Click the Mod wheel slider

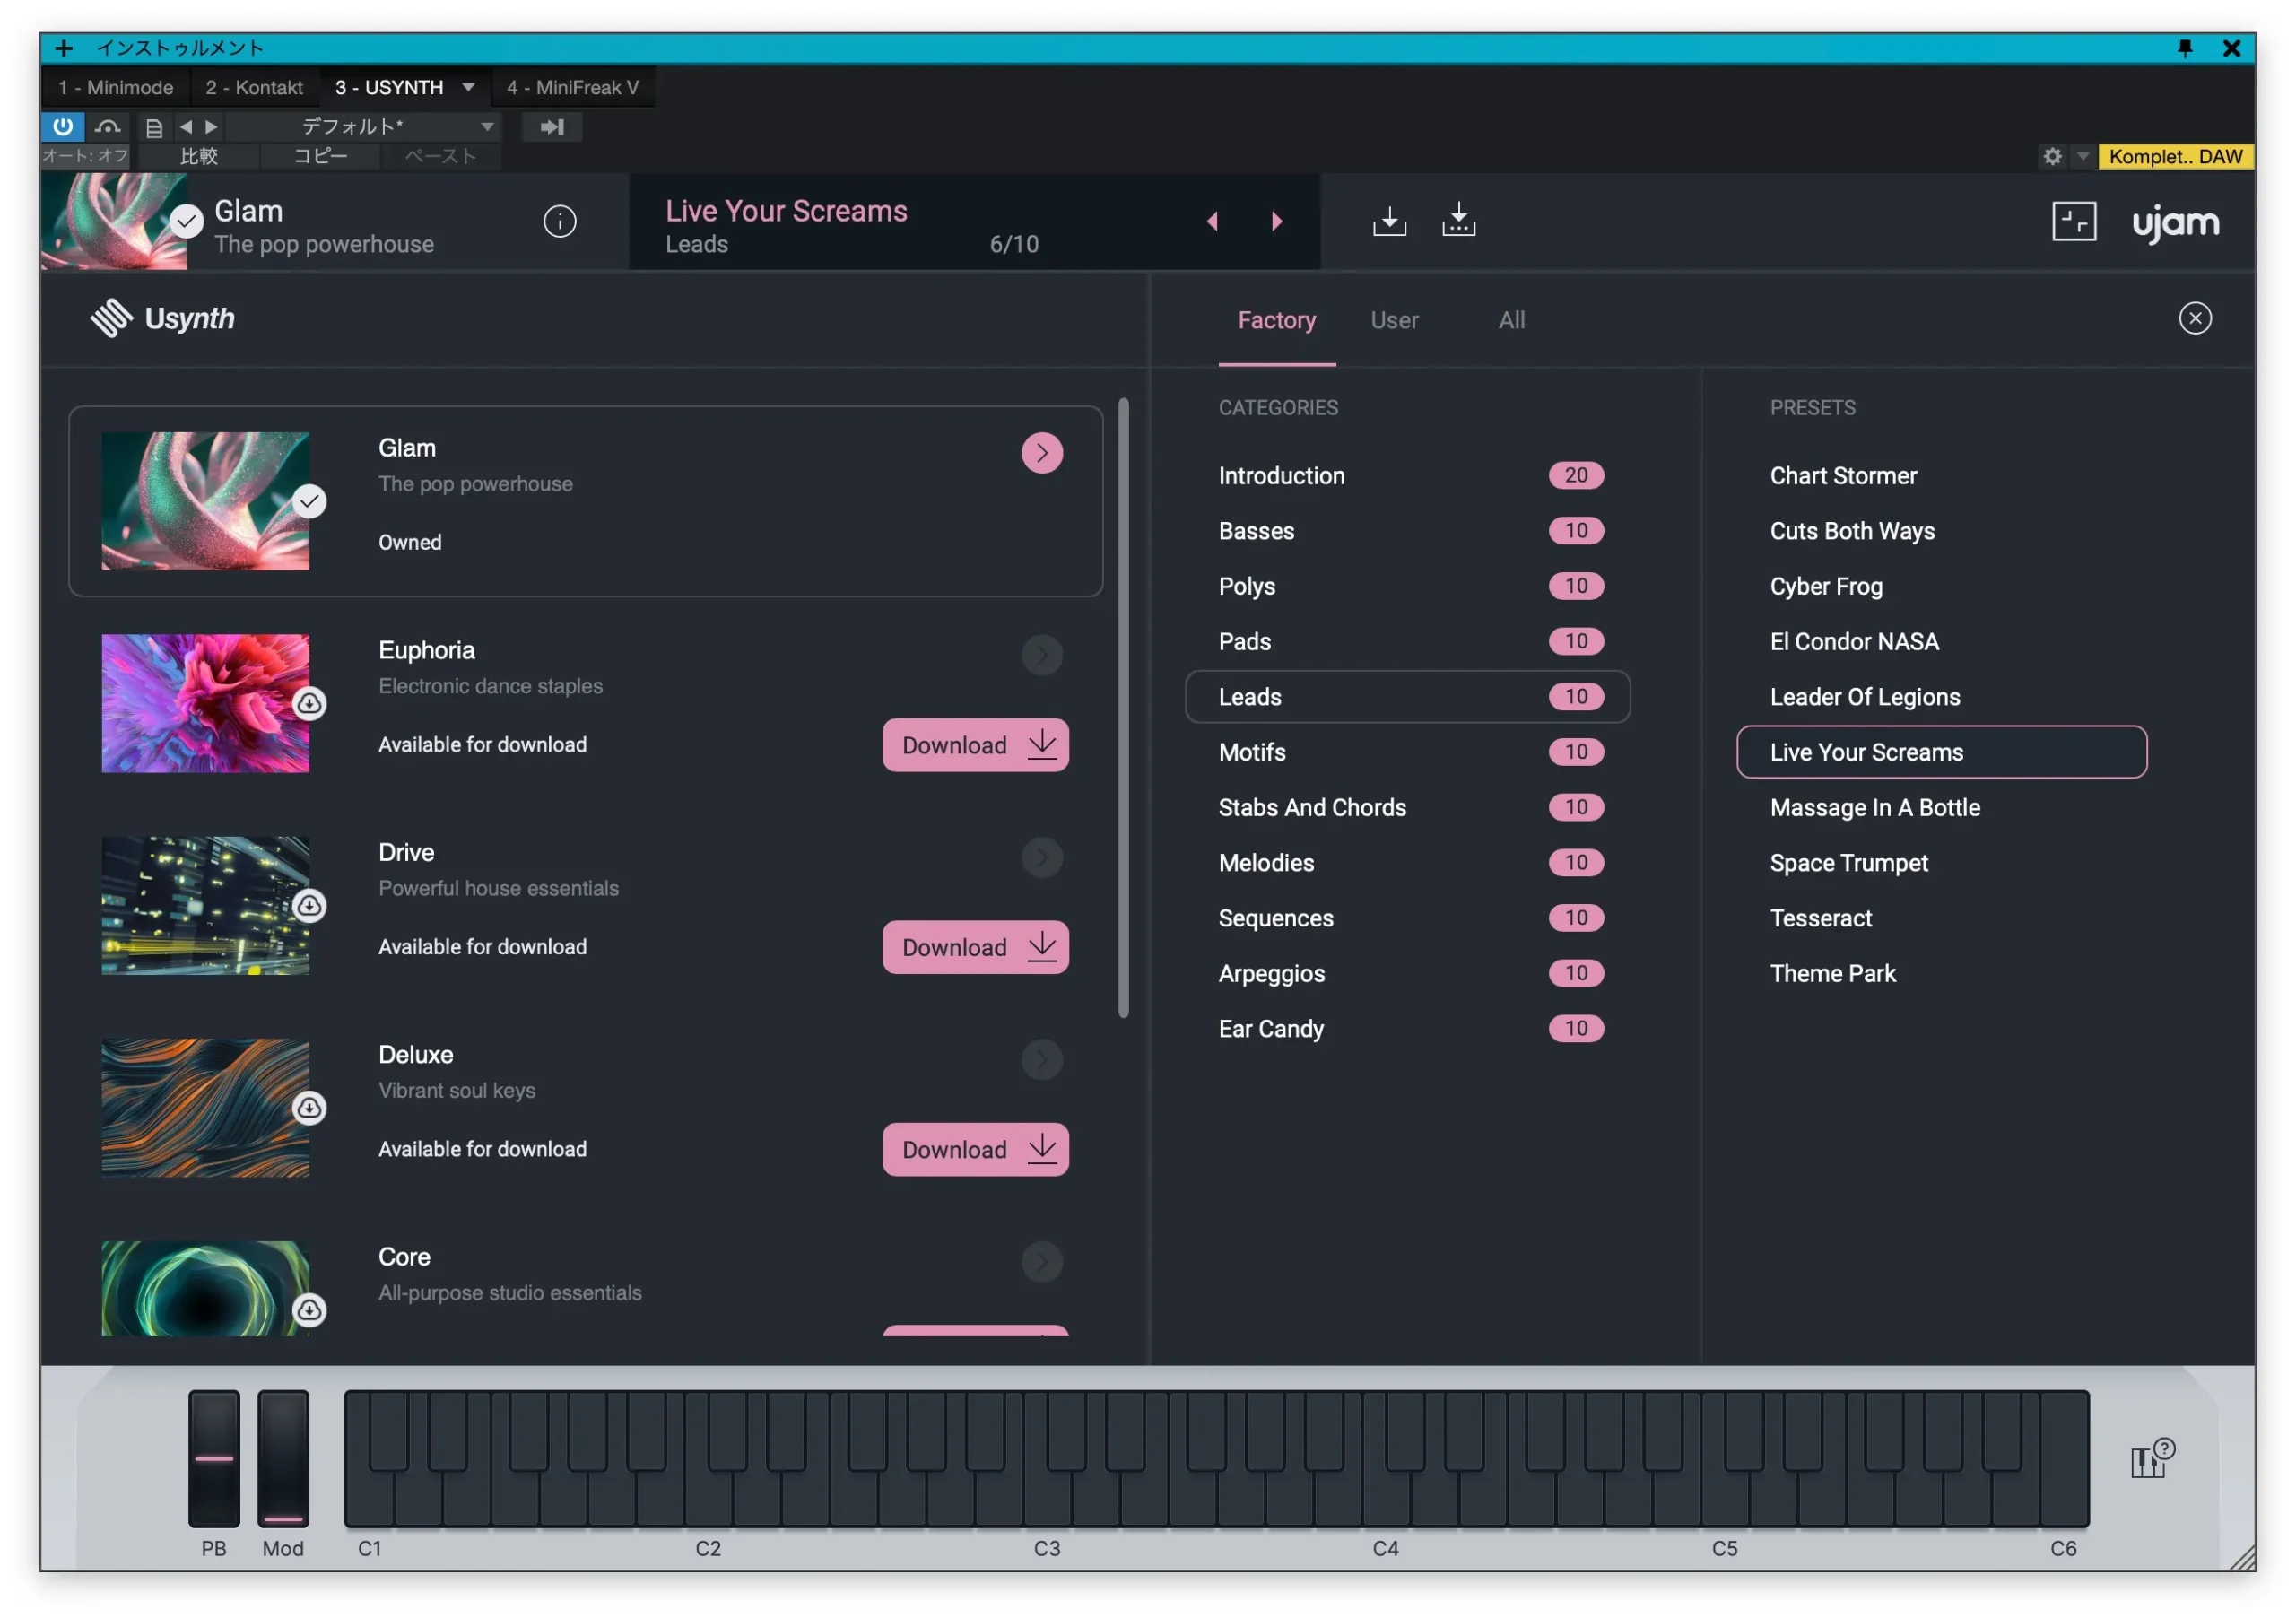click(283, 1458)
